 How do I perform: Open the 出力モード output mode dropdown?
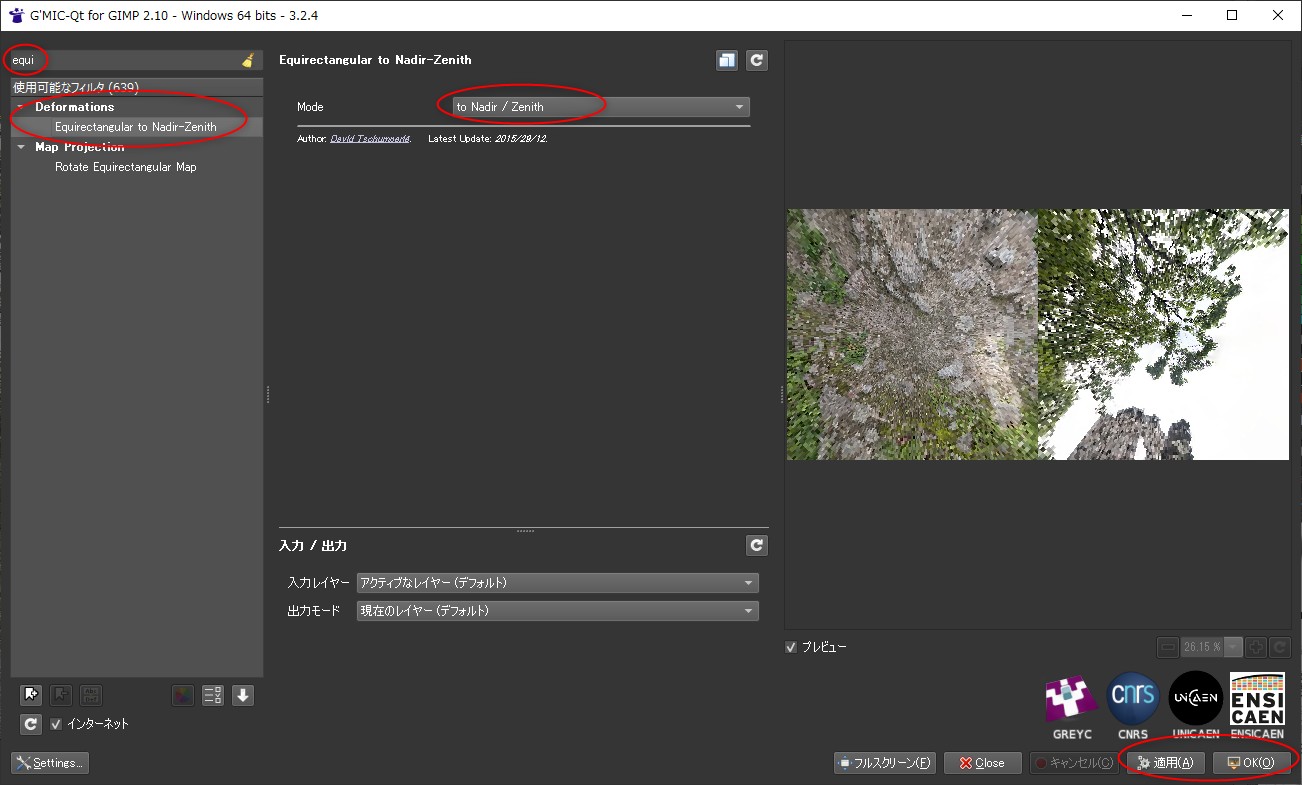(557, 611)
